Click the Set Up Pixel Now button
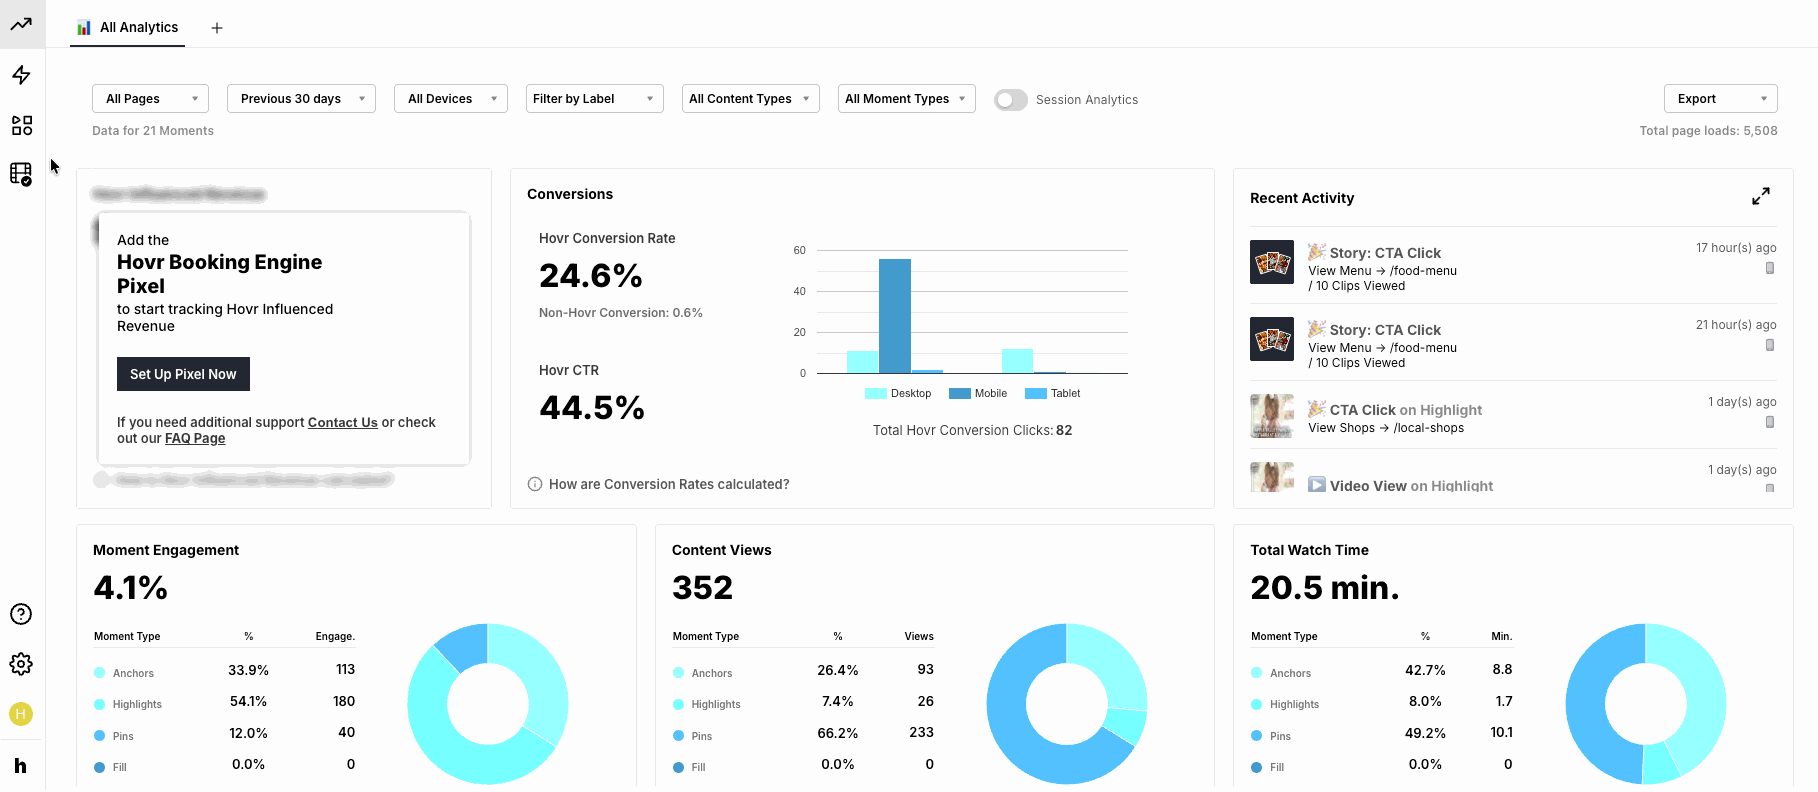 183,374
